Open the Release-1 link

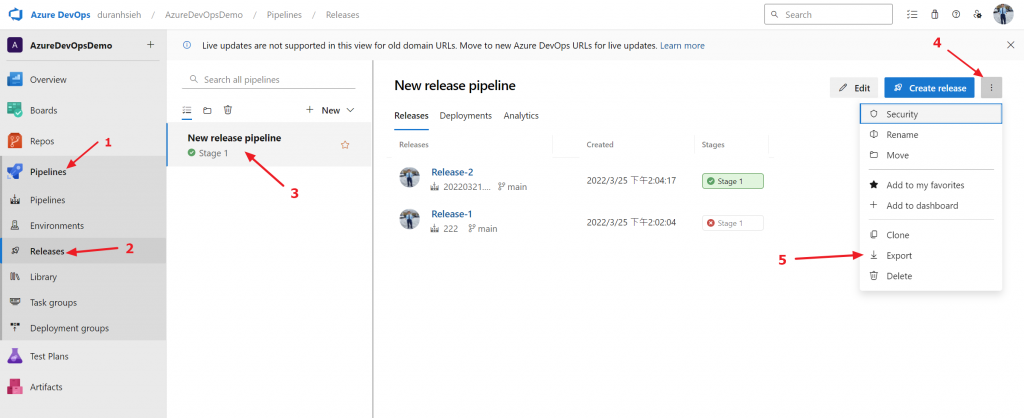(x=452, y=214)
